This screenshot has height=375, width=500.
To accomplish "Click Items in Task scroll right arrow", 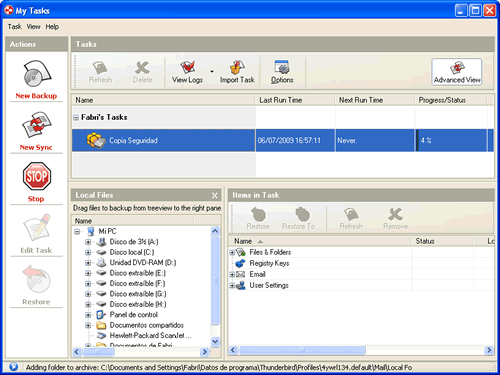I will tap(489, 350).
